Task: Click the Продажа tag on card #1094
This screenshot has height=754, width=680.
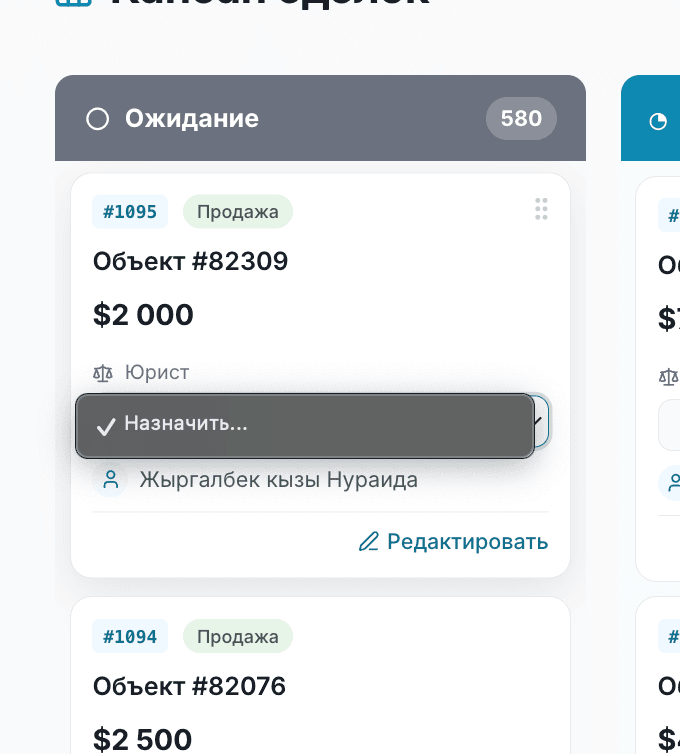Action: 238,637
